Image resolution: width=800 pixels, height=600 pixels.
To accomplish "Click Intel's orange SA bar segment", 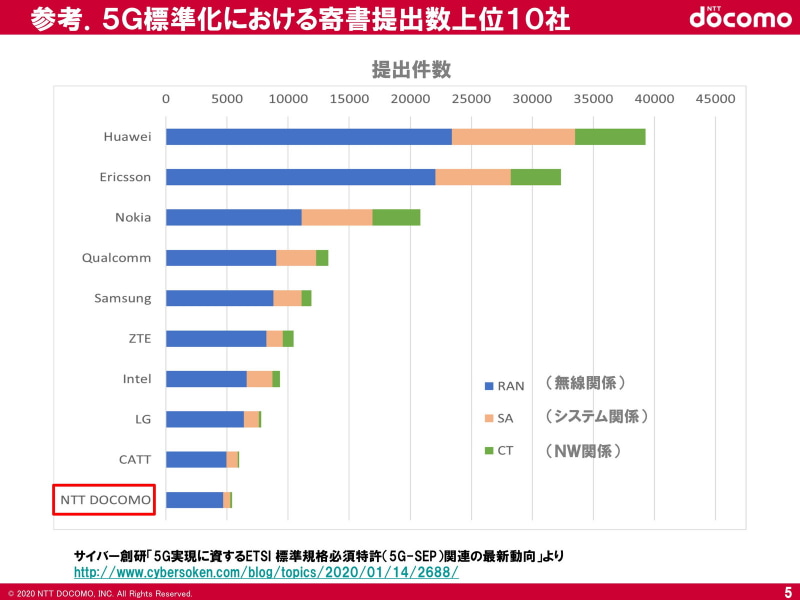I will (x=260, y=379).
